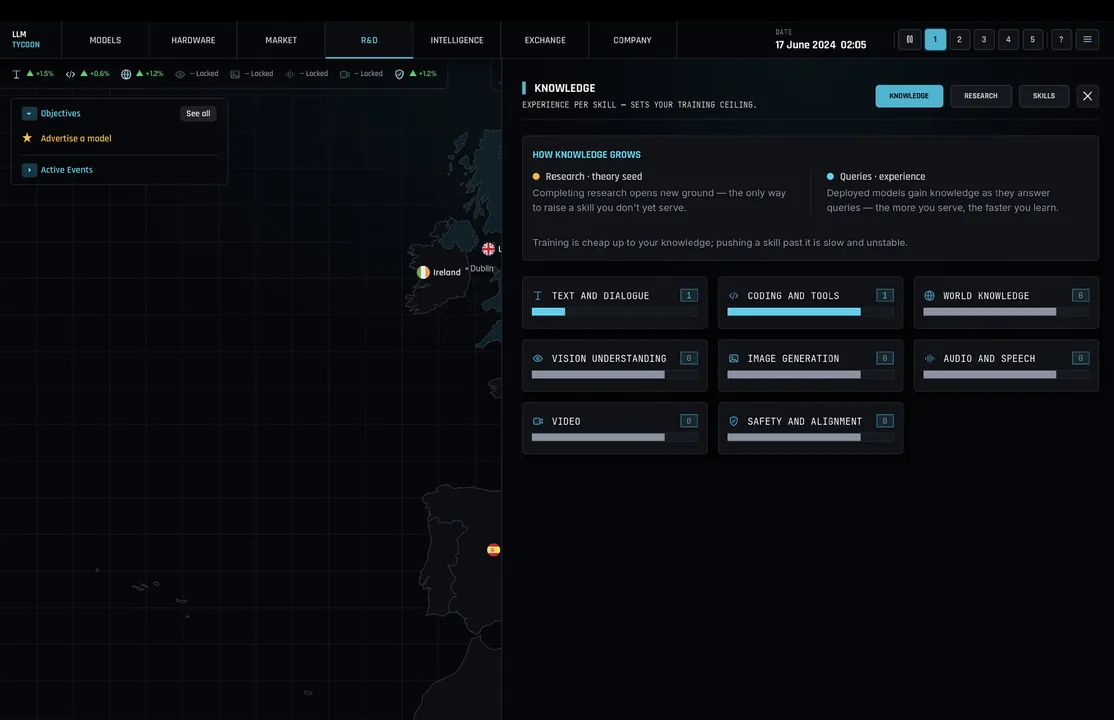
Task: Click the level badge on Coding and Tools
Action: [885, 296]
